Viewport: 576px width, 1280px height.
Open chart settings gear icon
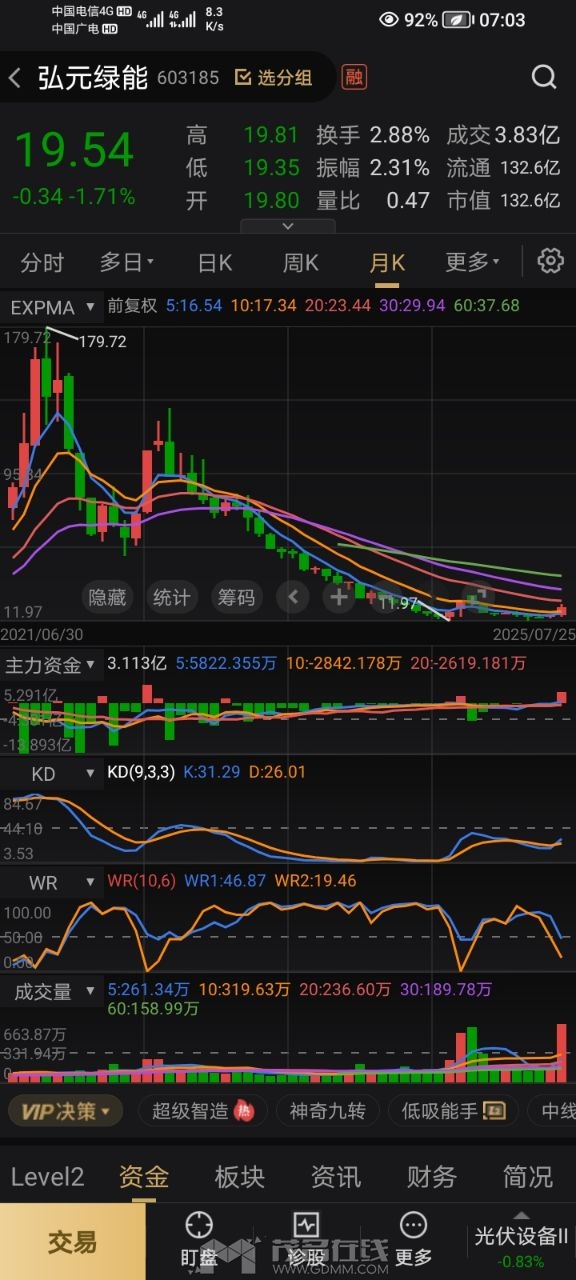(x=551, y=262)
